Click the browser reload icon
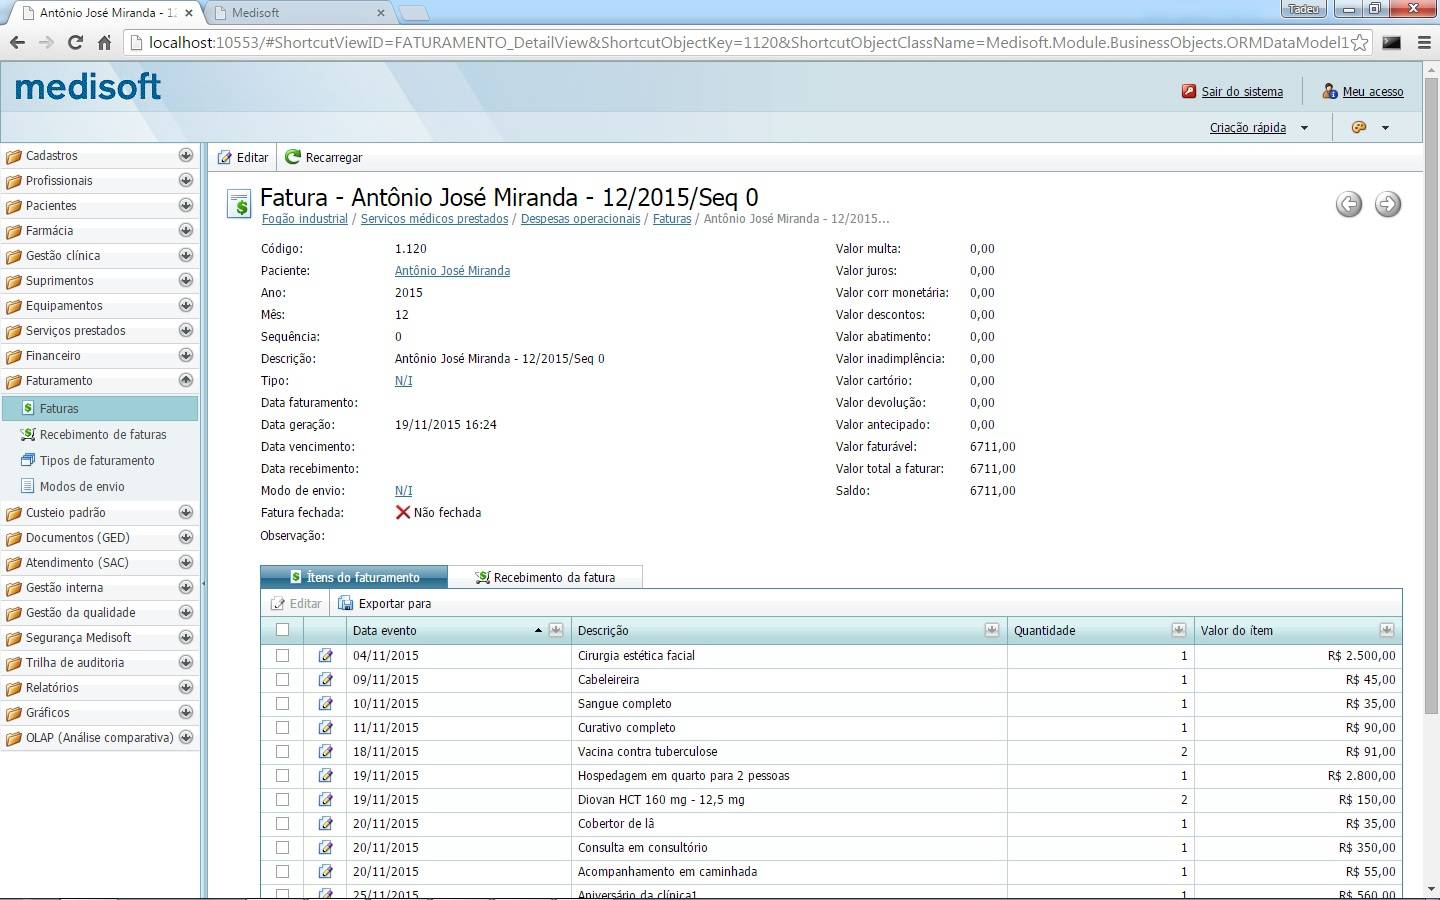Viewport: 1440px width, 900px height. tap(75, 42)
